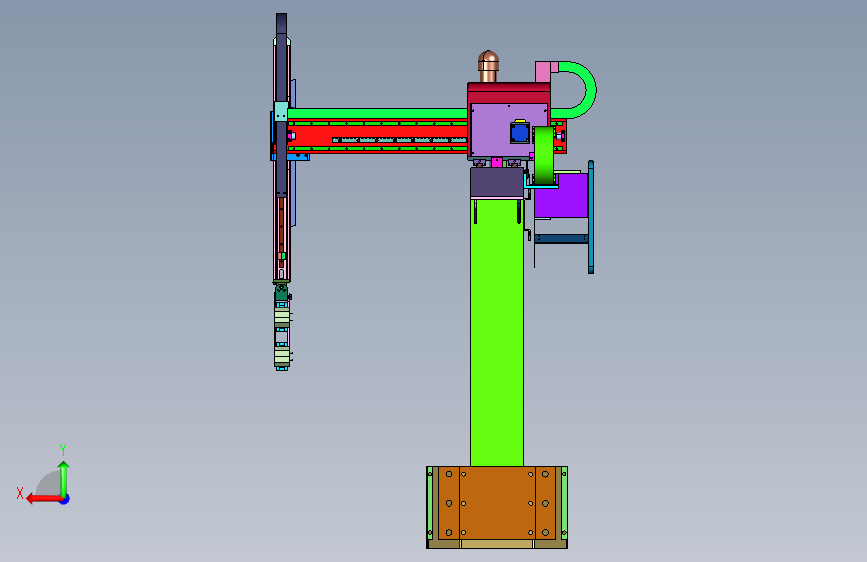
Task: Select the crimson top cover of the carriage
Action: (x=509, y=93)
